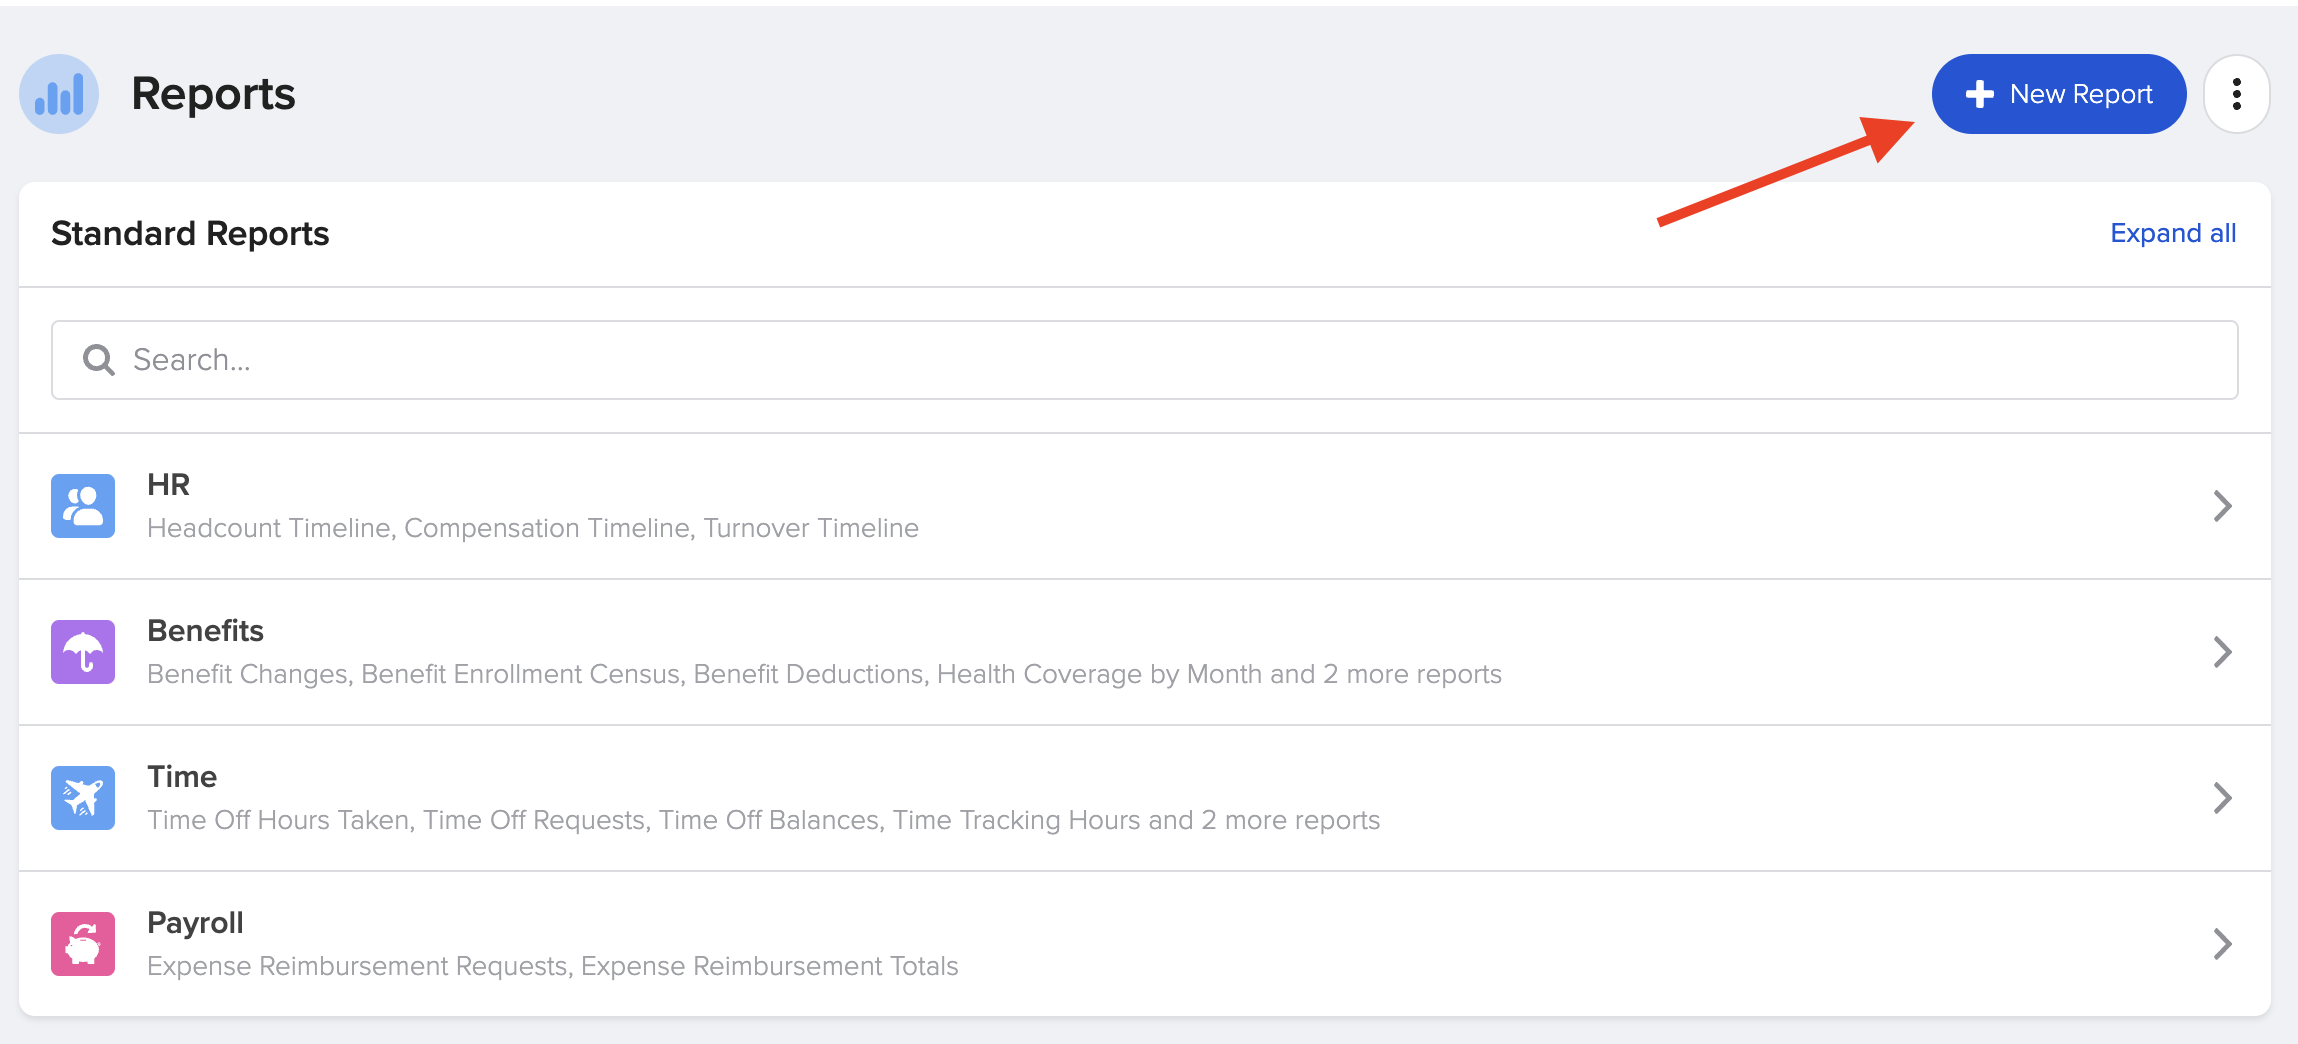Click the Time airplane icon
Image resolution: width=2298 pixels, height=1044 pixels.
[83, 798]
